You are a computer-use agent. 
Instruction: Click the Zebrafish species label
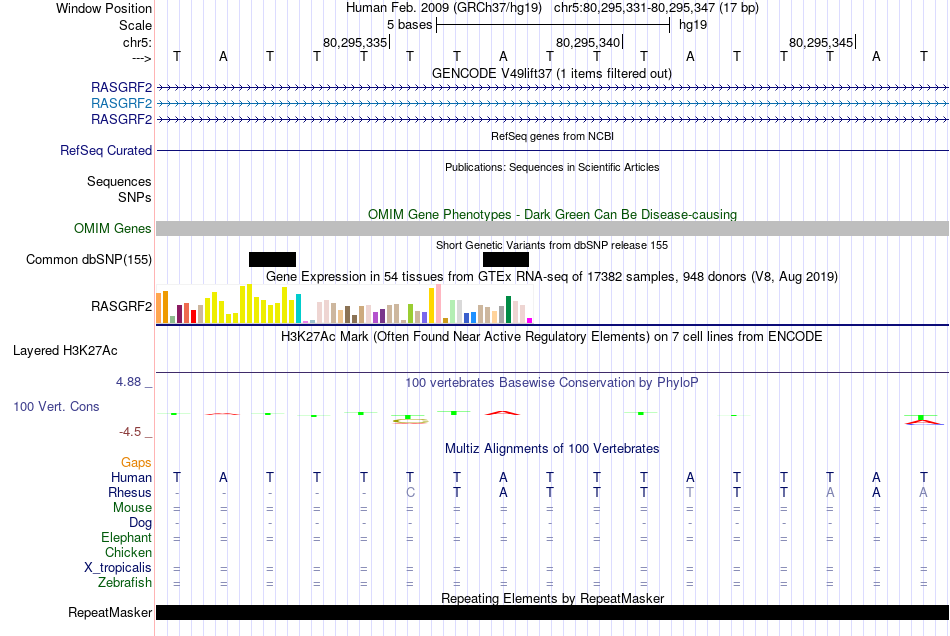(125, 583)
